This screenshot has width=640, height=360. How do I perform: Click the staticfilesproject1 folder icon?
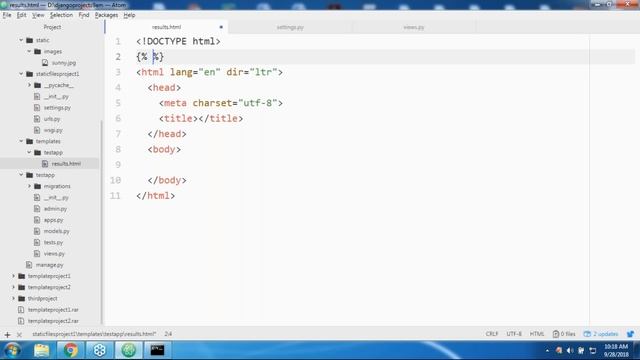pyautogui.click(x=29, y=74)
